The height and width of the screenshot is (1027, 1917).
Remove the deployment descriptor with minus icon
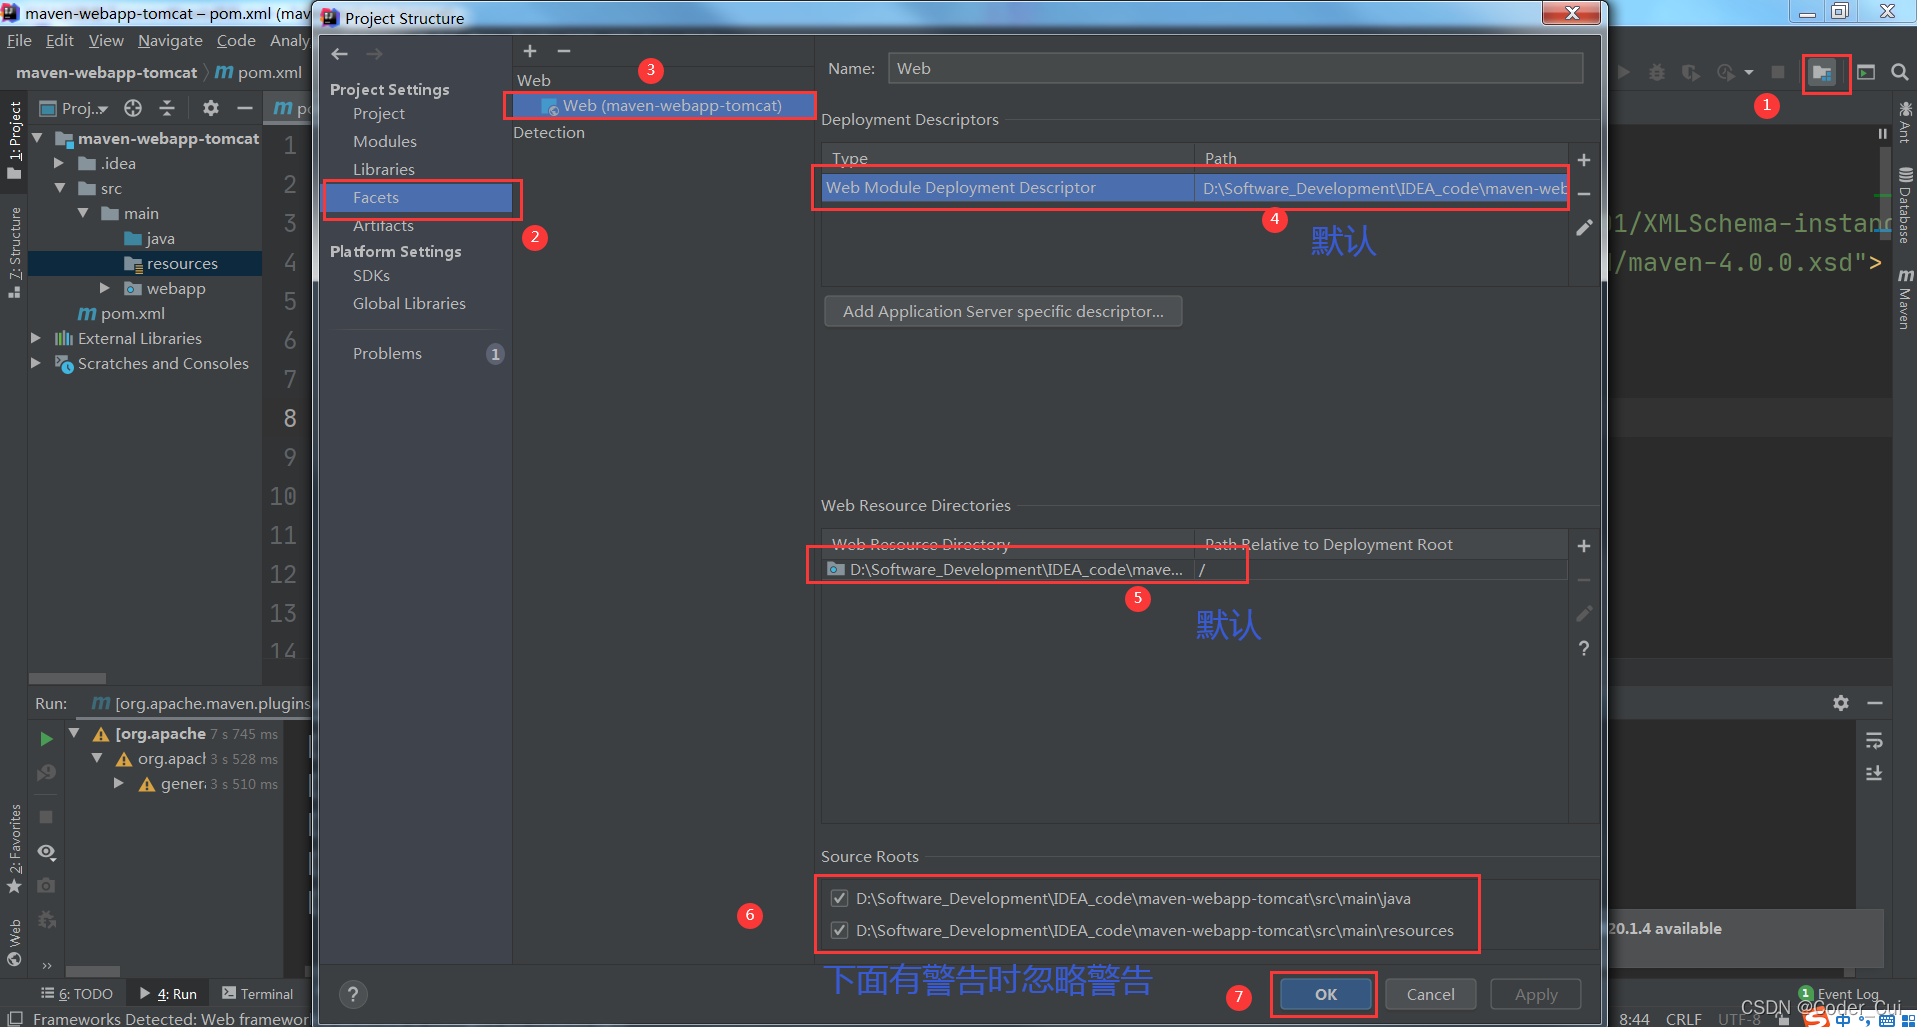coord(1584,194)
